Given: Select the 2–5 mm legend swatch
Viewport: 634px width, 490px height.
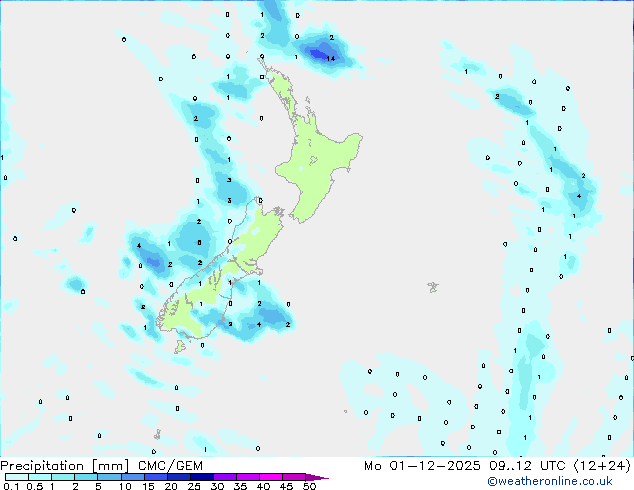Looking at the screenshot, I should 86,477.
